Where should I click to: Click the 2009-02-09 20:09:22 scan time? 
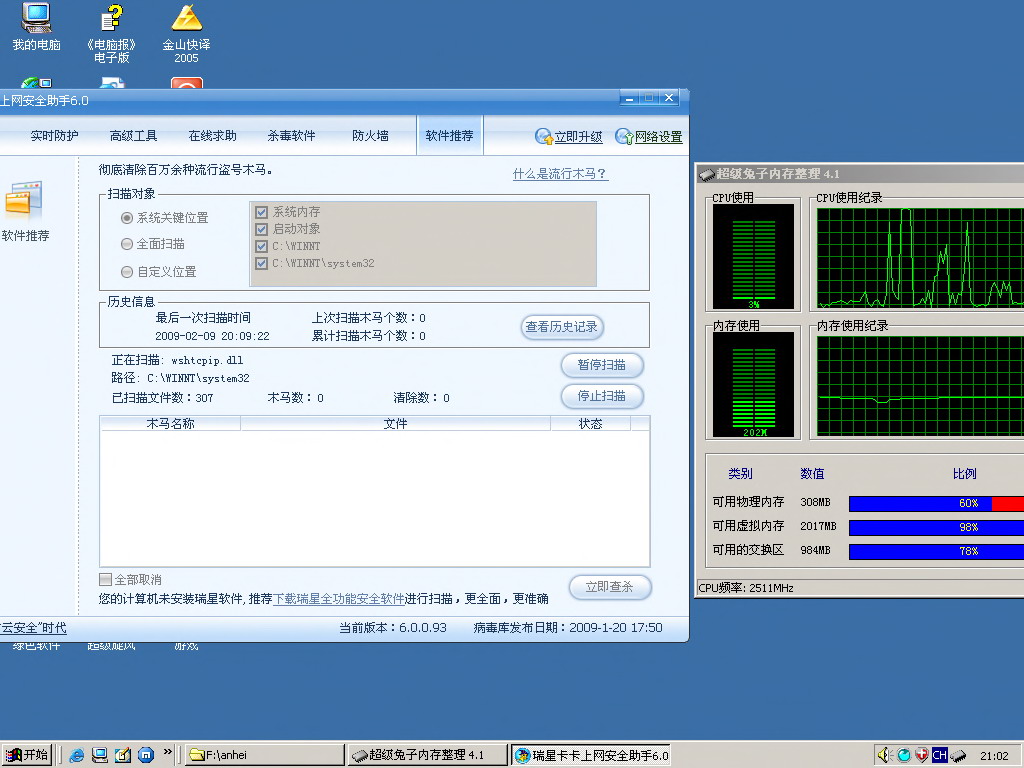pyautogui.click(x=212, y=336)
